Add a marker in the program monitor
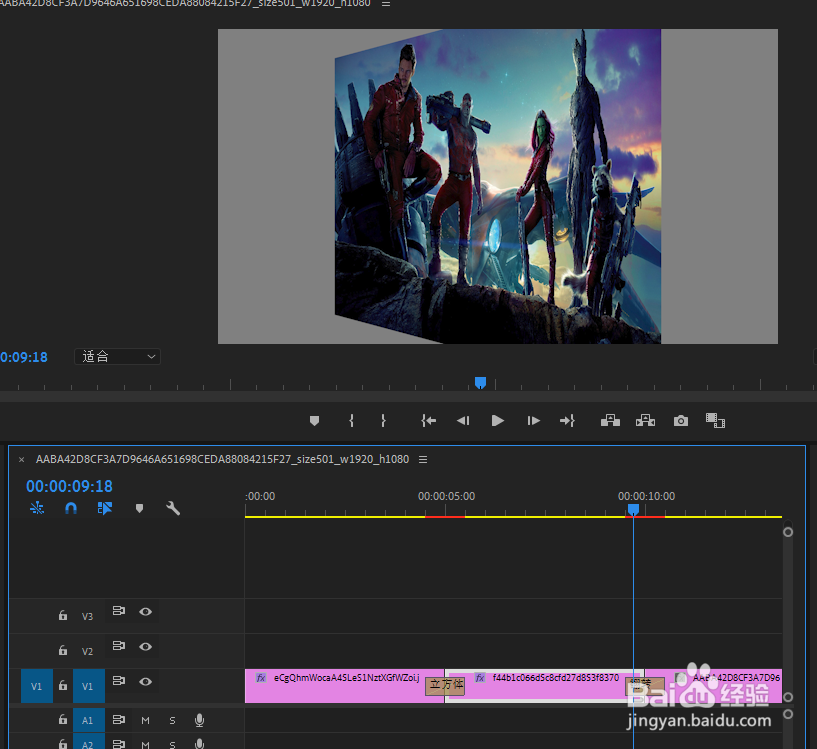The width and height of the screenshot is (817, 749). point(314,421)
